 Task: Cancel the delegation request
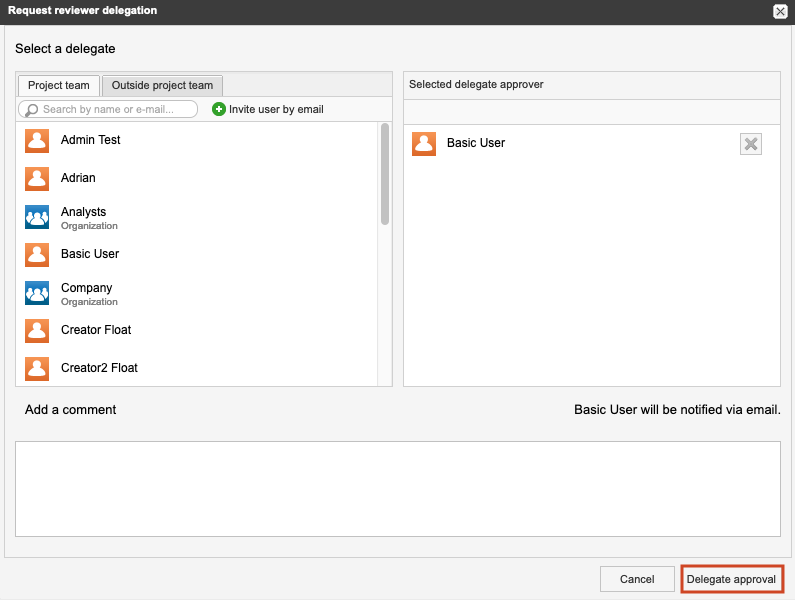tap(637, 579)
